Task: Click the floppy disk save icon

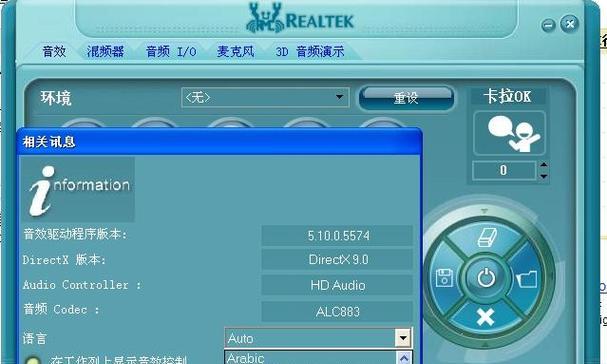Action: 444,277
